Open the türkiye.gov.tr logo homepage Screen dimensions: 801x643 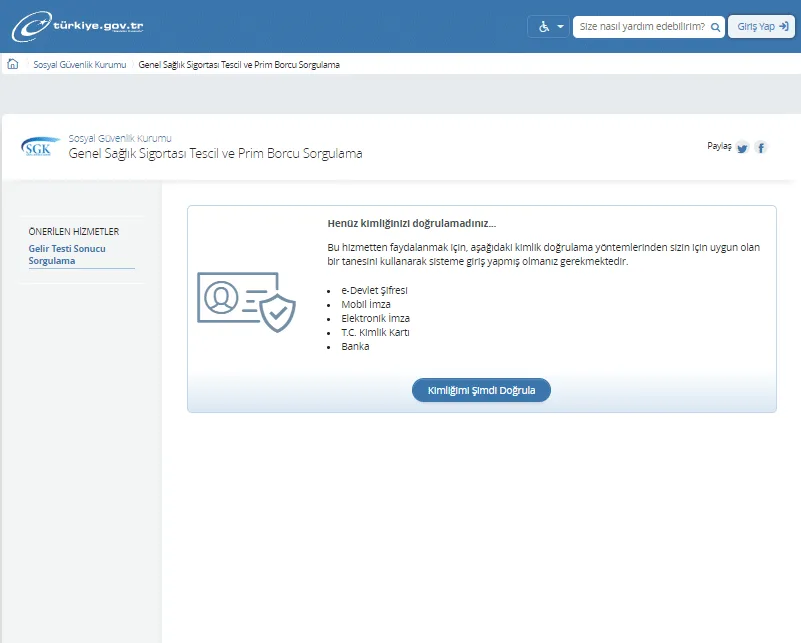pos(78,26)
